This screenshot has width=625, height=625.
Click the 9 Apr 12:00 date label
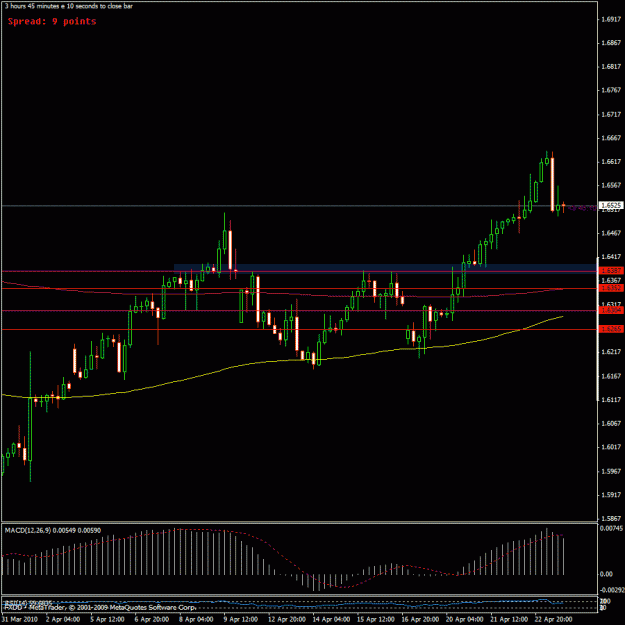tap(241, 619)
